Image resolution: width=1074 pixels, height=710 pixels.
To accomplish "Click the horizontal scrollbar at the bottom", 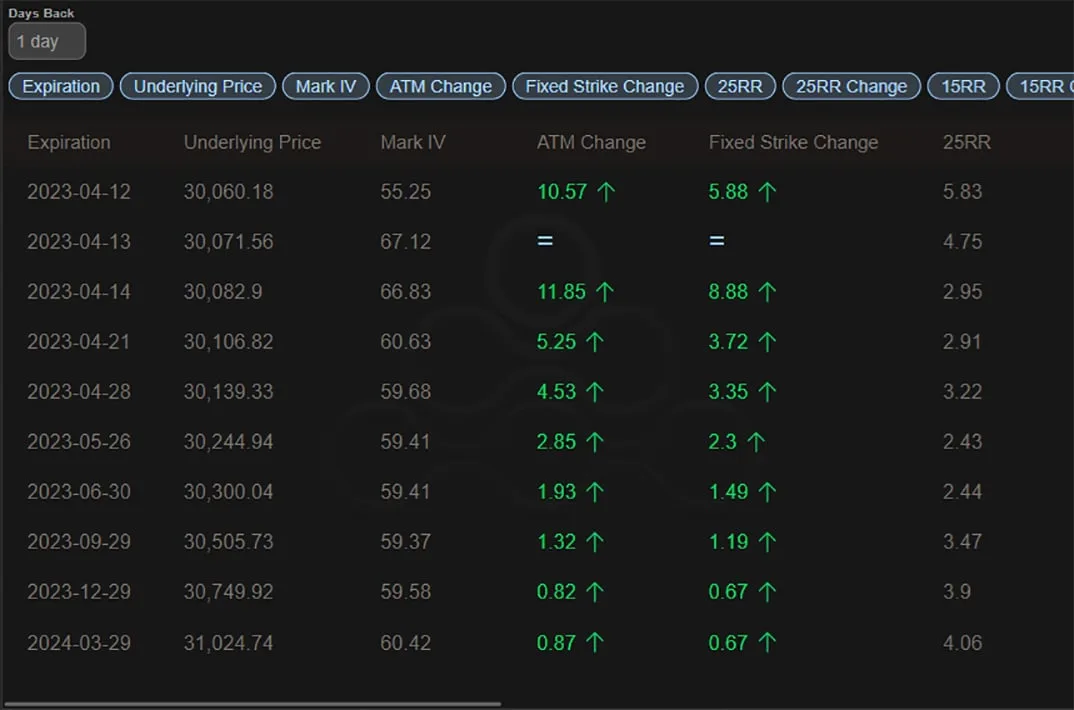I will coord(252,704).
